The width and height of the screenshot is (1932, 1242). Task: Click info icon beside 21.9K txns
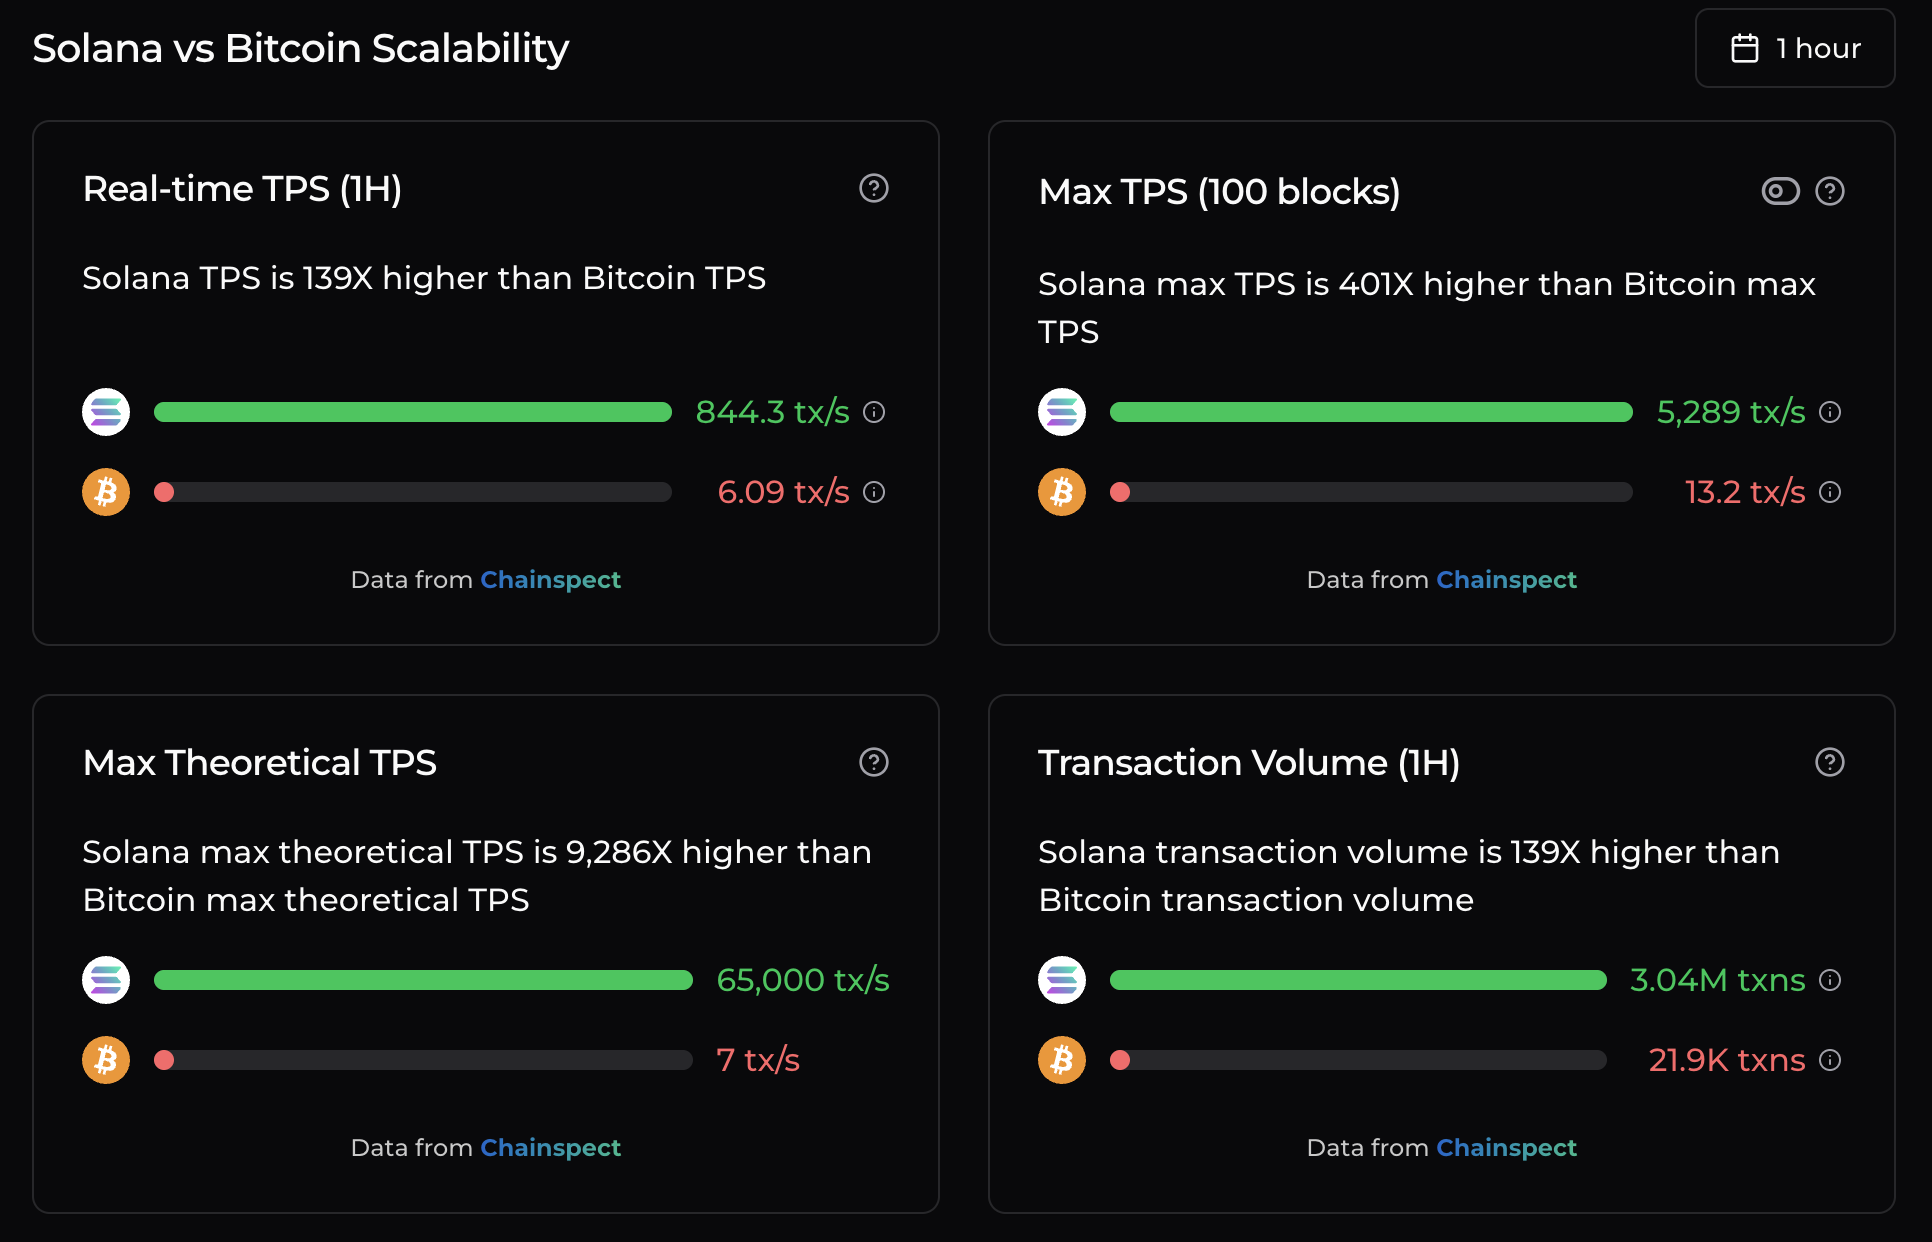pyautogui.click(x=1830, y=1060)
